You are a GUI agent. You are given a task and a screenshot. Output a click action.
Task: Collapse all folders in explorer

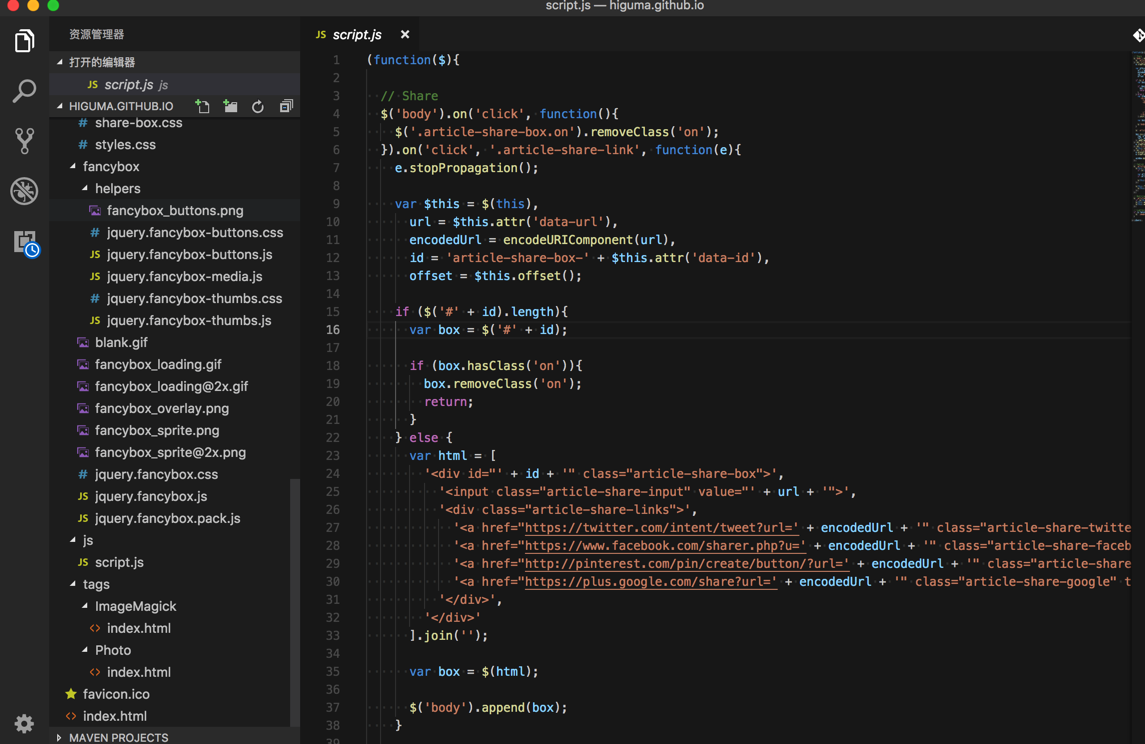pos(286,106)
